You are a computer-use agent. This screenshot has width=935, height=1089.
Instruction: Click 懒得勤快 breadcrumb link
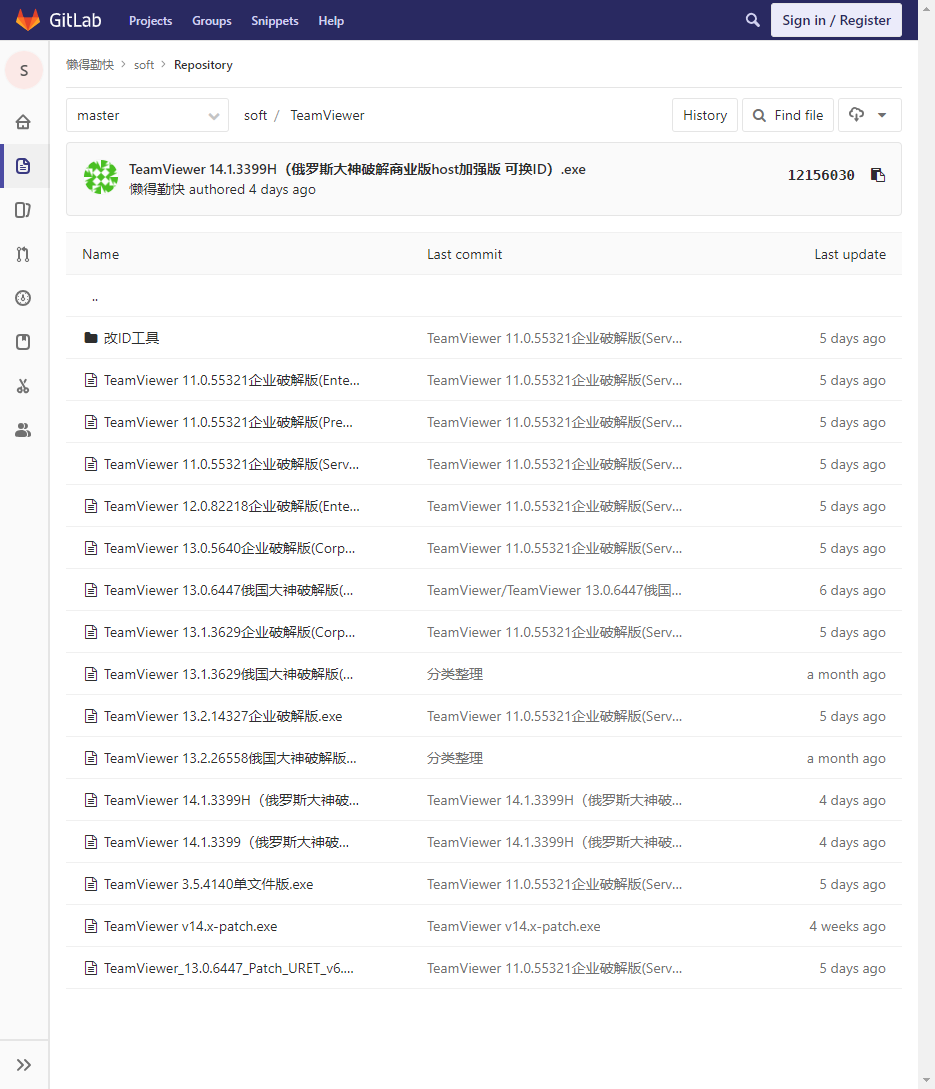(x=90, y=65)
